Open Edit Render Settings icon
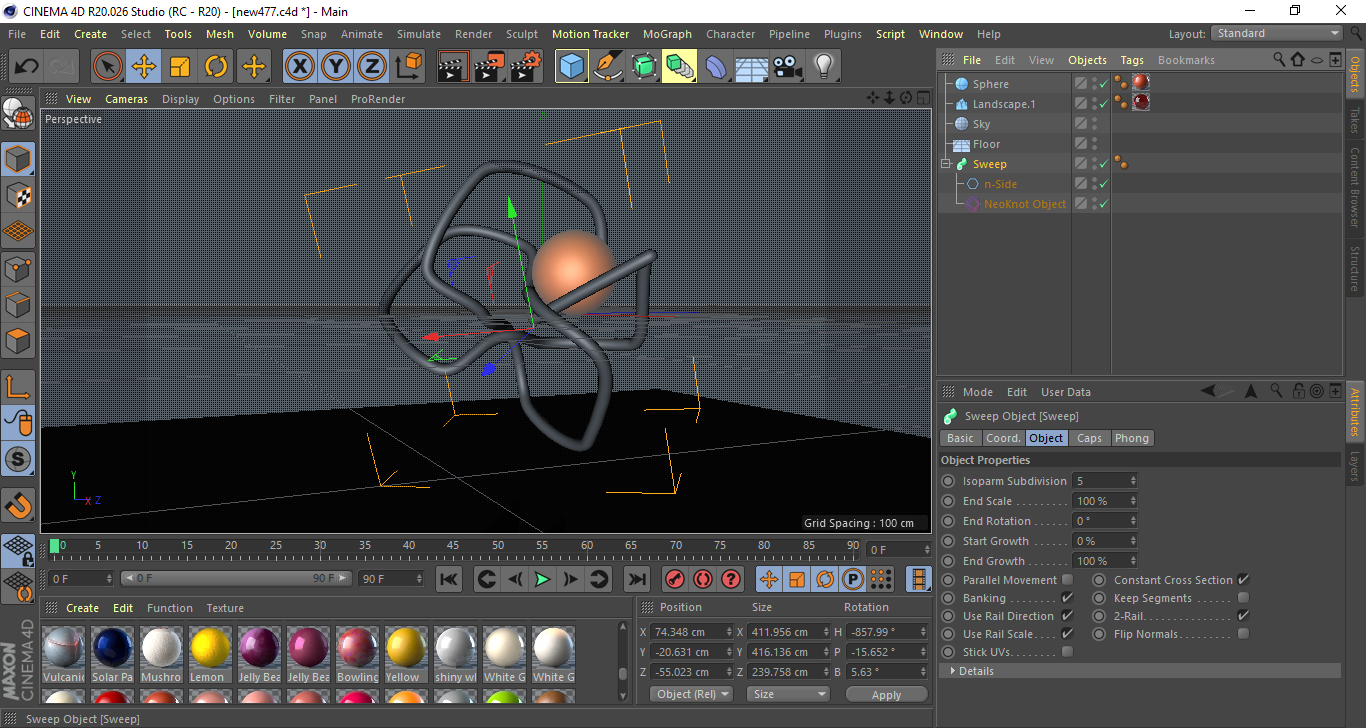 (x=526, y=67)
